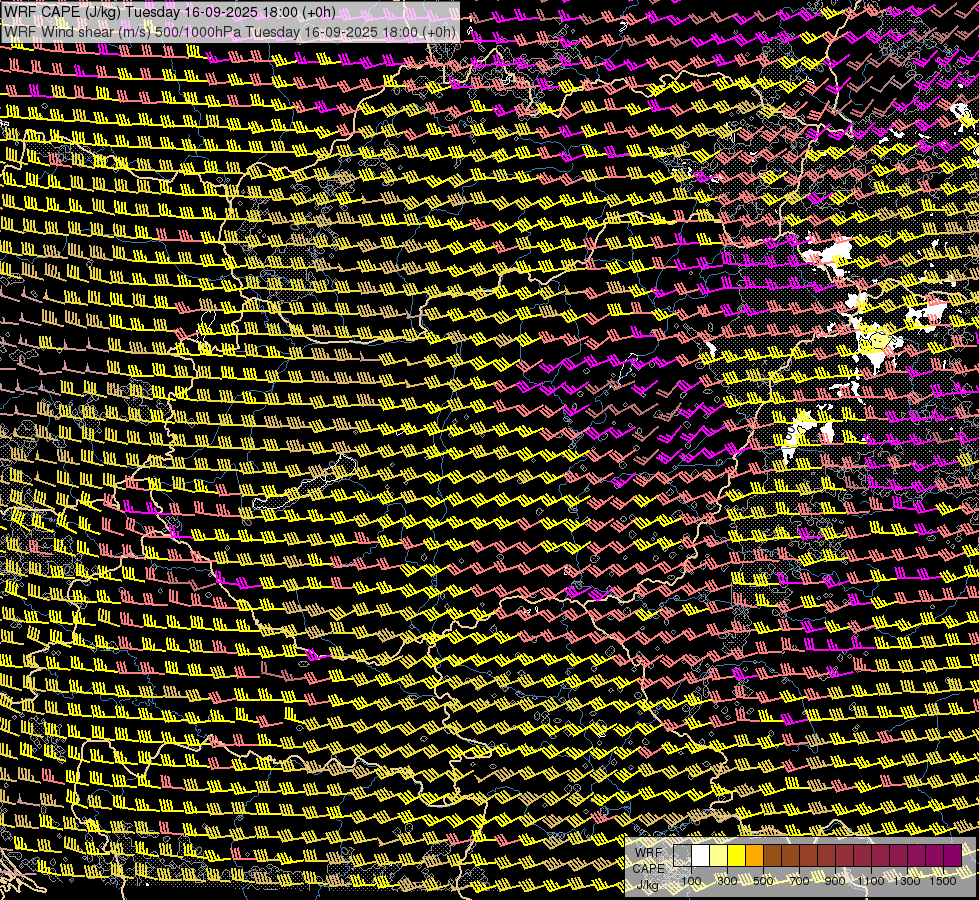Image resolution: width=979 pixels, height=900 pixels.
Task: Choose the orange swatch in the CAPE legend
Action: pos(754,855)
